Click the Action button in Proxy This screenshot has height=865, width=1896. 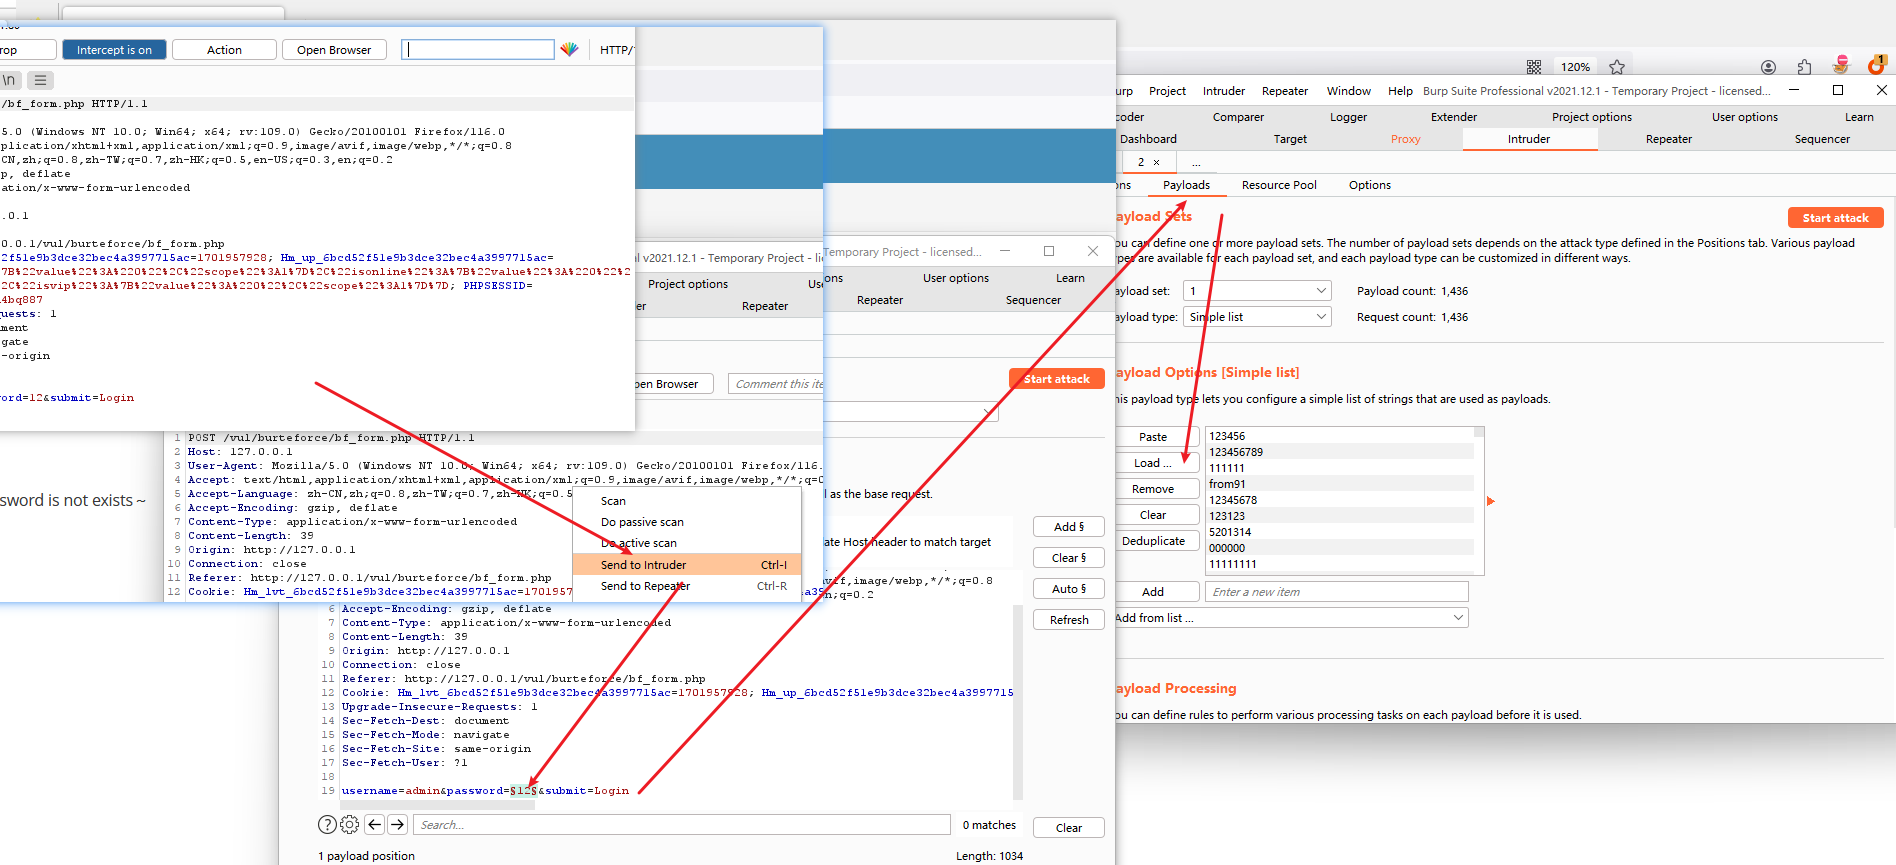pyautogui.click(x=224, y=50)
